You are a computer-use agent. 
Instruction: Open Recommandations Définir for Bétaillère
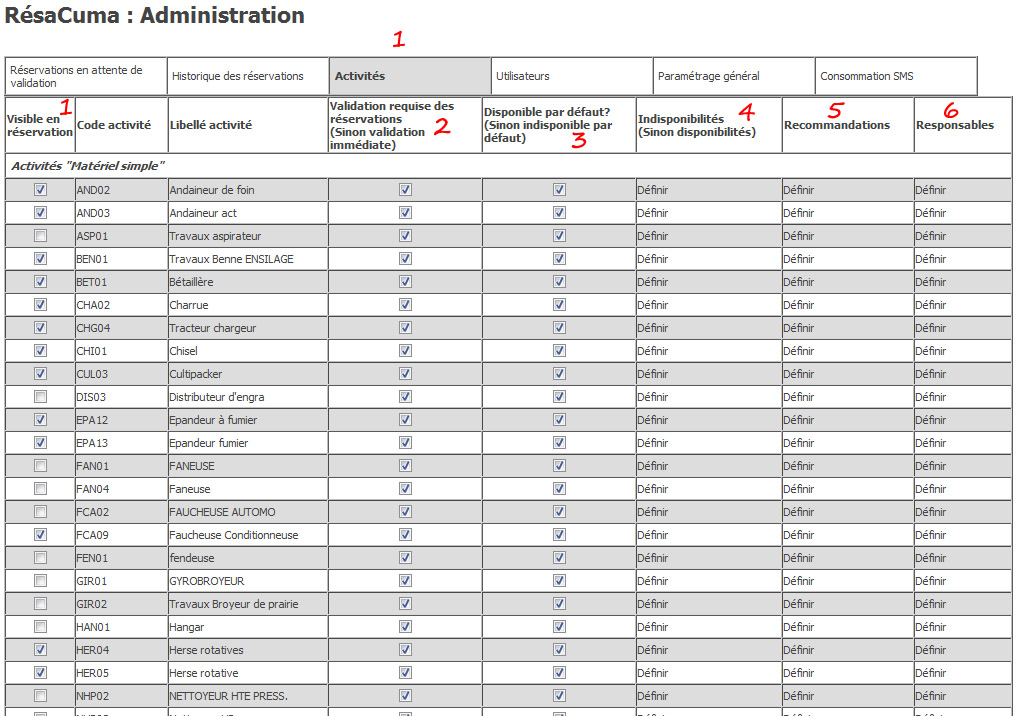(799, 281)
